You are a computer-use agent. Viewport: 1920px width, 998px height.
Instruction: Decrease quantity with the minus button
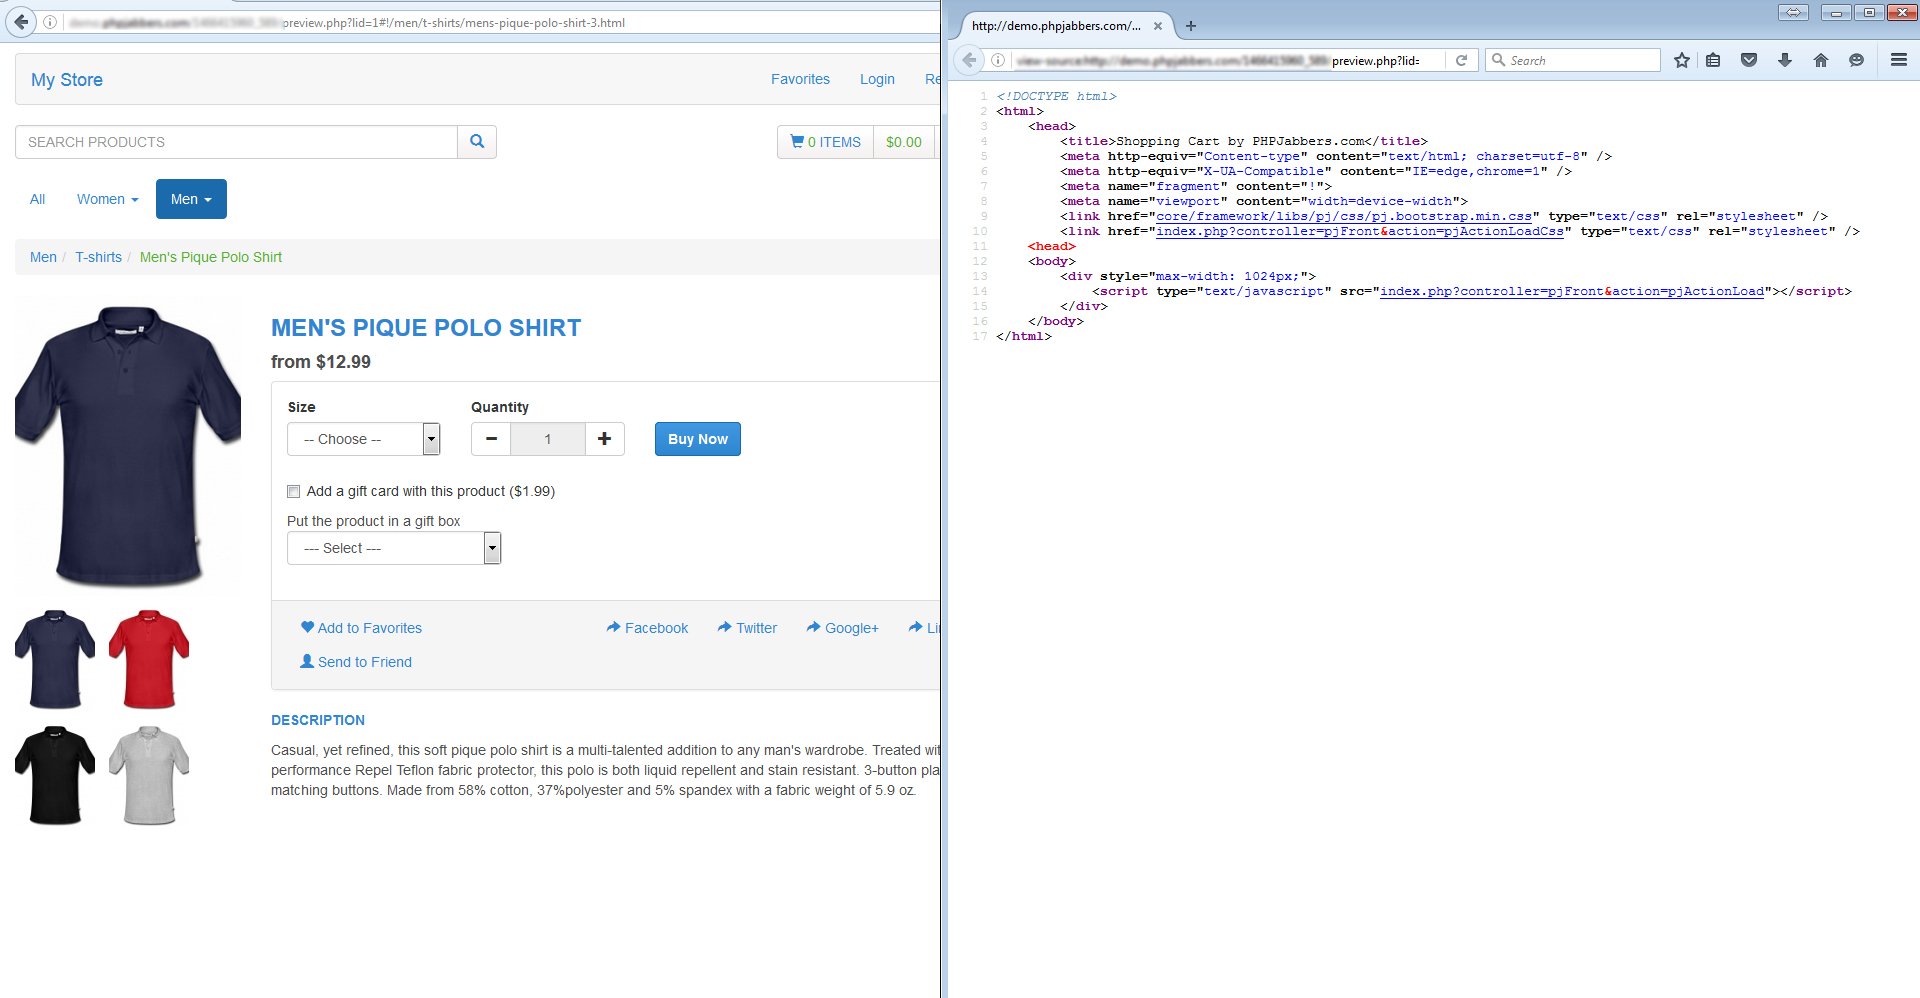[491, 439]
